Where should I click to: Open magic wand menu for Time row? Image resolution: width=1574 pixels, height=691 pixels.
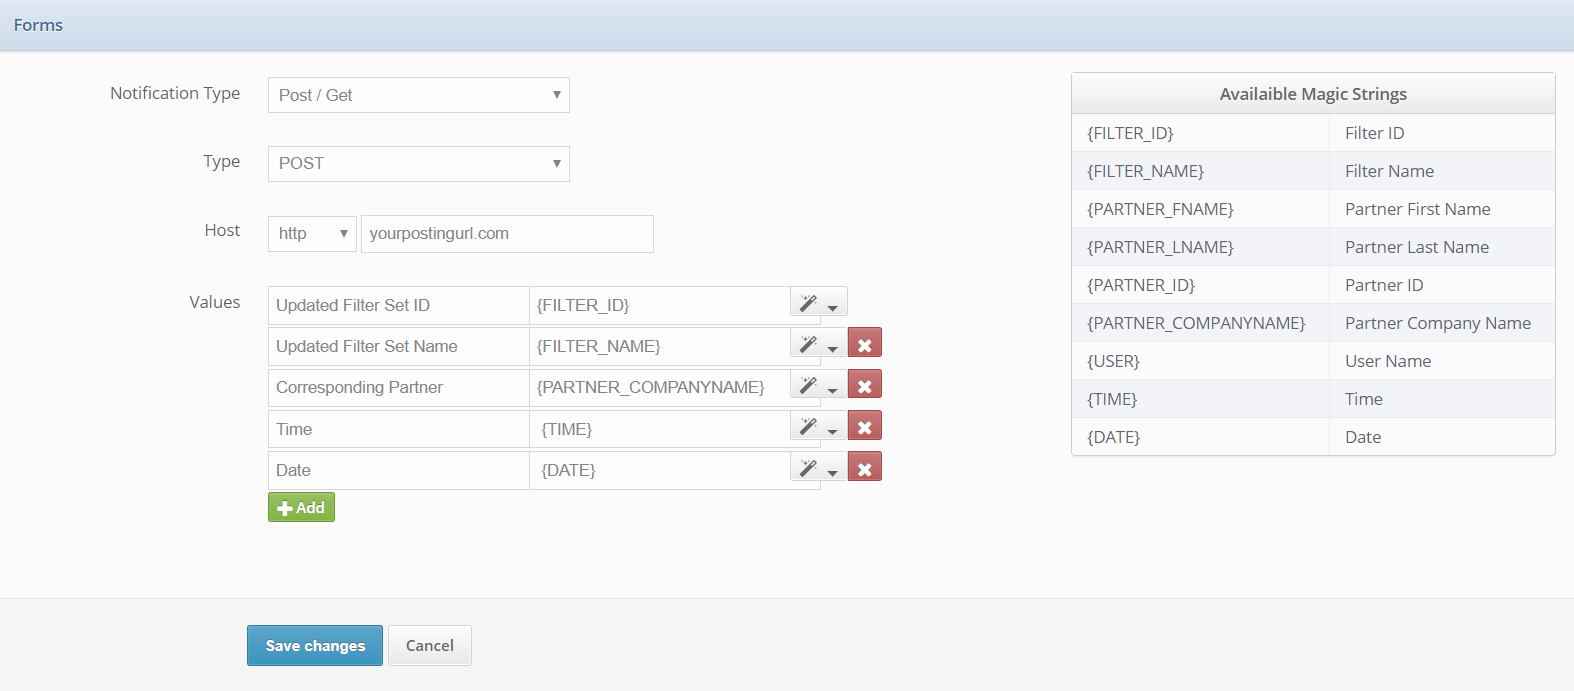point(819,426)
